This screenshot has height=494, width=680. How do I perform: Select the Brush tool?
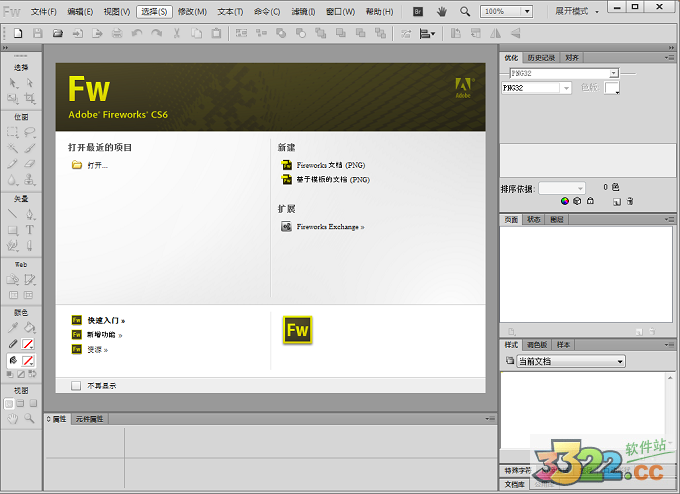pos(29,148)
